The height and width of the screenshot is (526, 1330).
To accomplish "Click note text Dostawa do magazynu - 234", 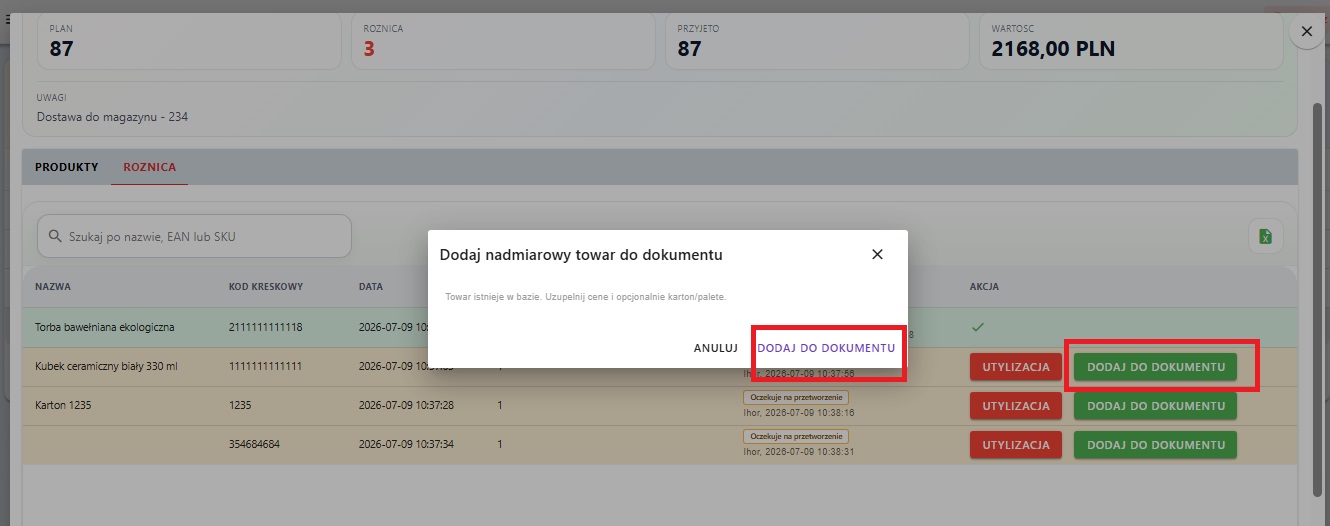I will point(112,117).
